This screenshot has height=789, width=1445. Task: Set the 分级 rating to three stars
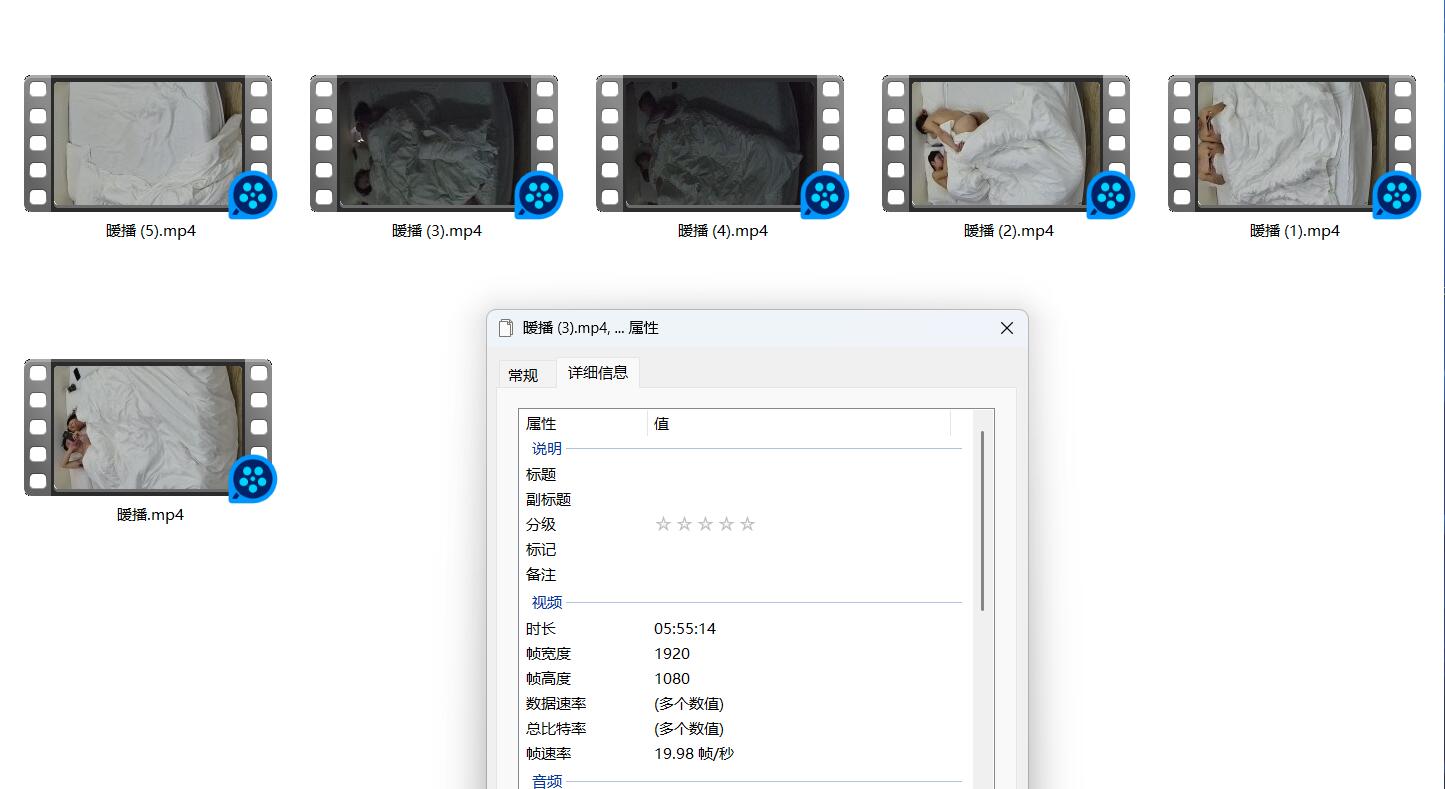(x=705, y=524)
